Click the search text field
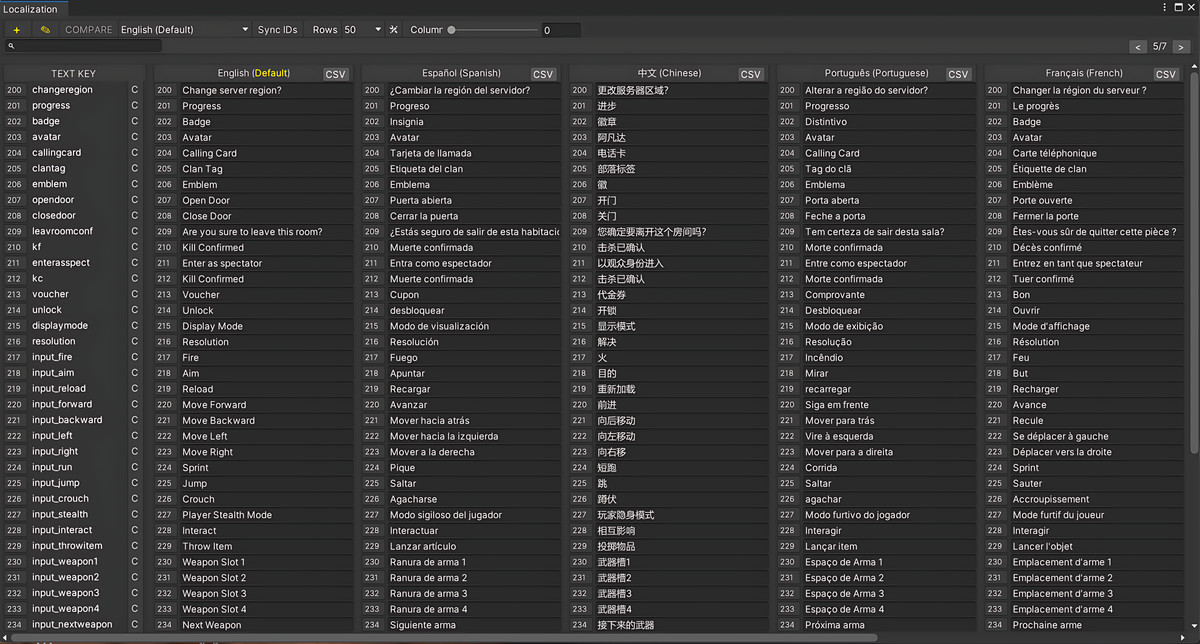Viewport: 1200px width, 644px height. point(84,46)
